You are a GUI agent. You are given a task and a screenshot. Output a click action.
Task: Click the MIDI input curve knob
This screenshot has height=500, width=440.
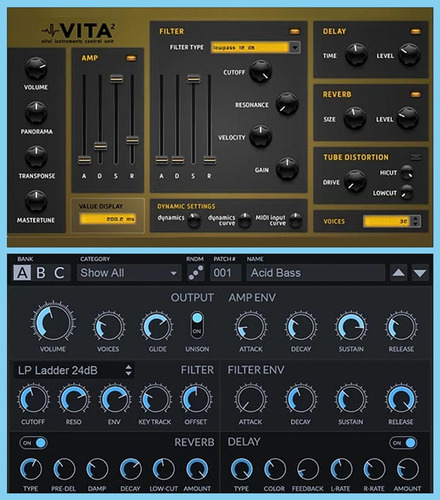point(296,220)
